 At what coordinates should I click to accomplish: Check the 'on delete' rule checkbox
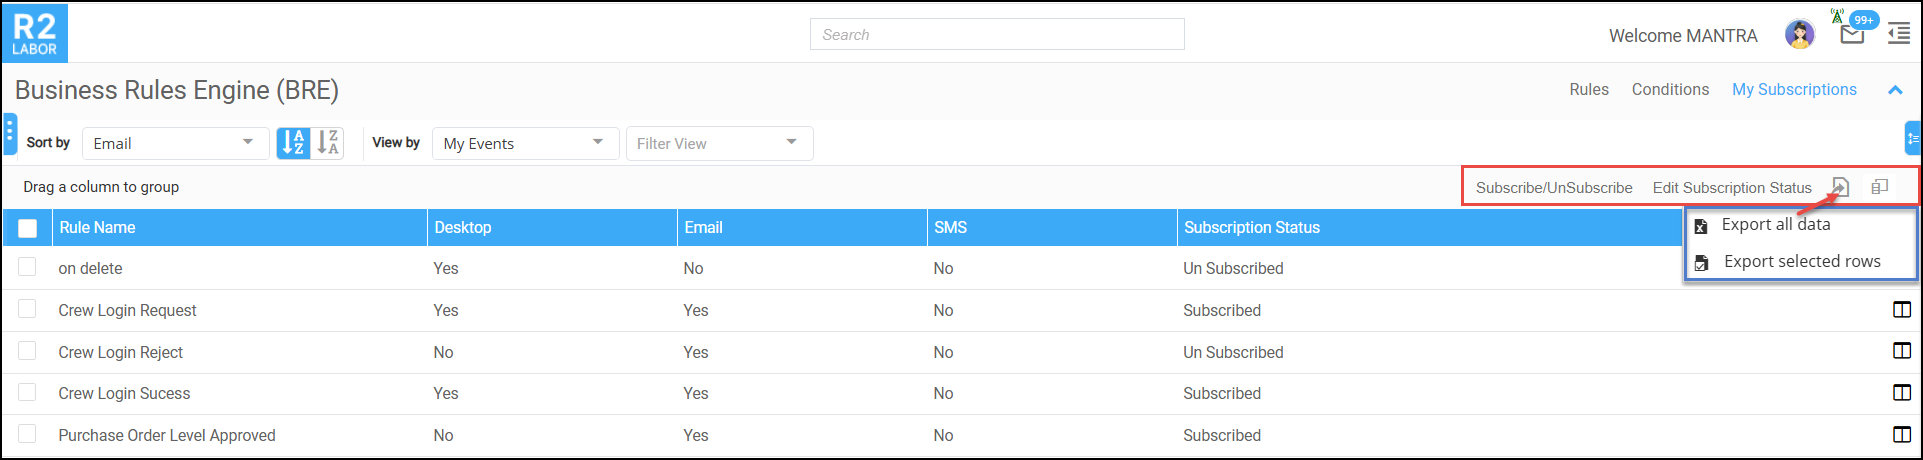27,267
